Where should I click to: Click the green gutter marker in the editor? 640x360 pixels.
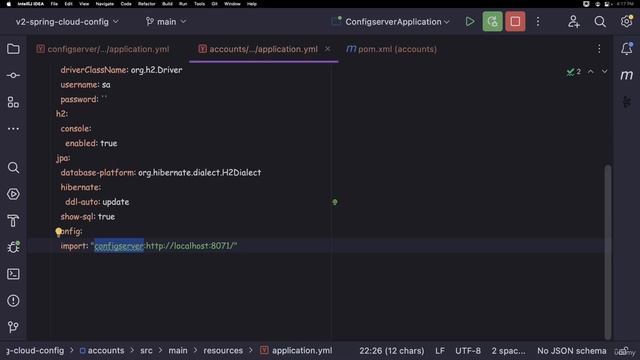pos(335,202)
